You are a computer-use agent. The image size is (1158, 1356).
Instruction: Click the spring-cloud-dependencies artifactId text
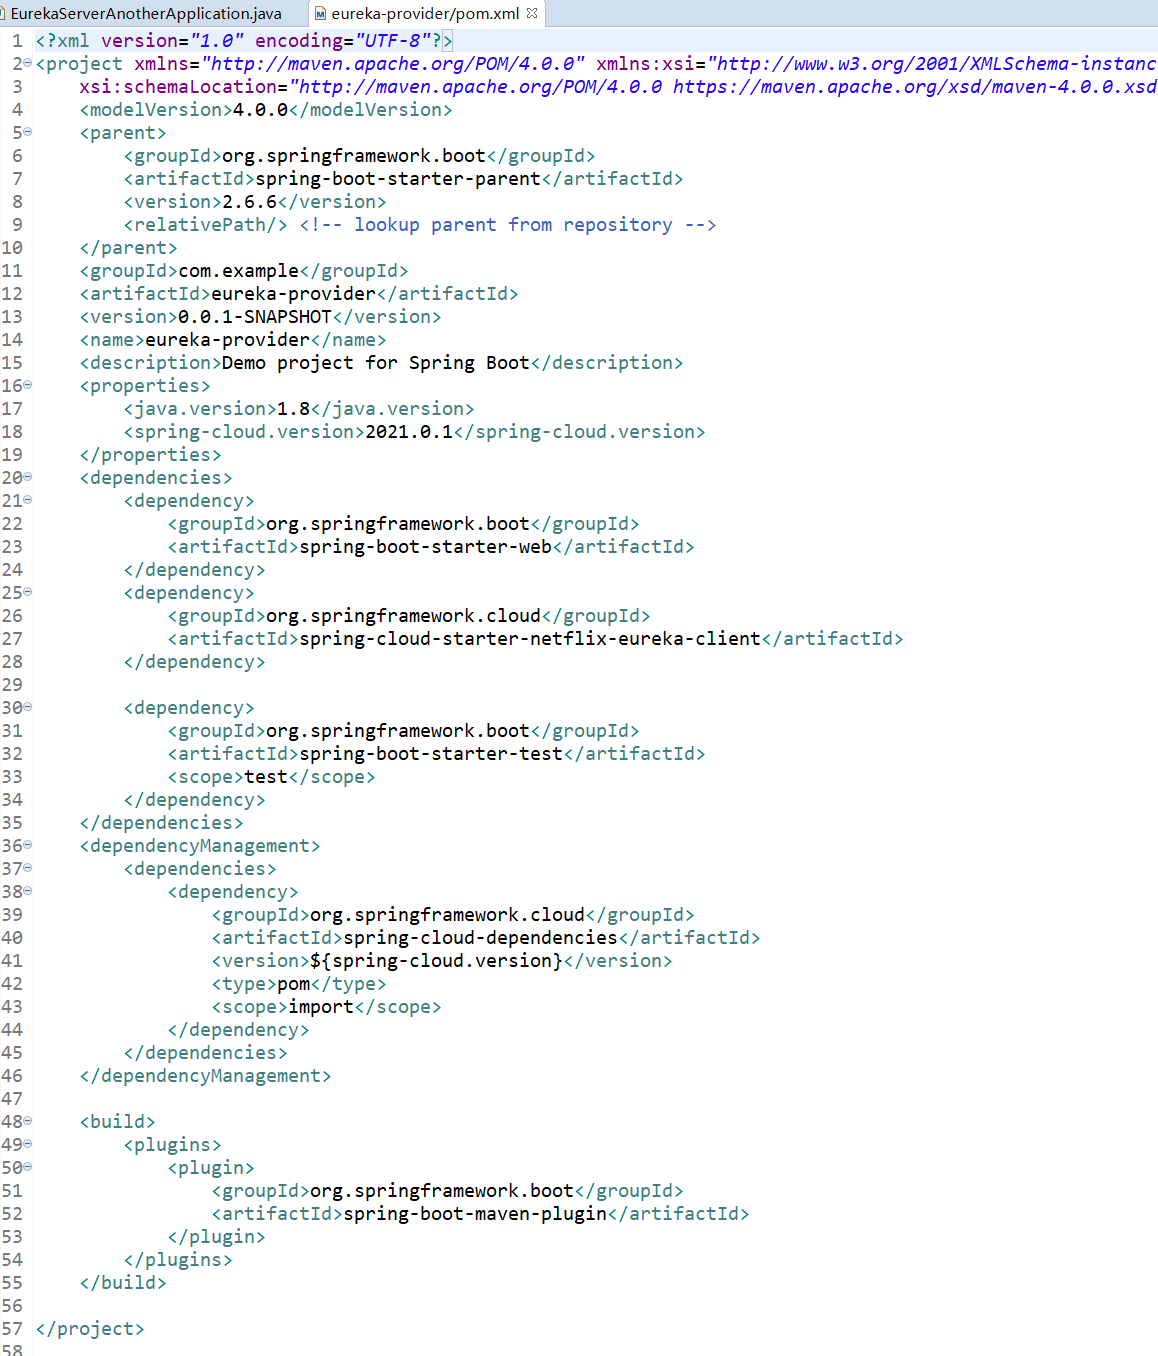(x=480, y=938)
